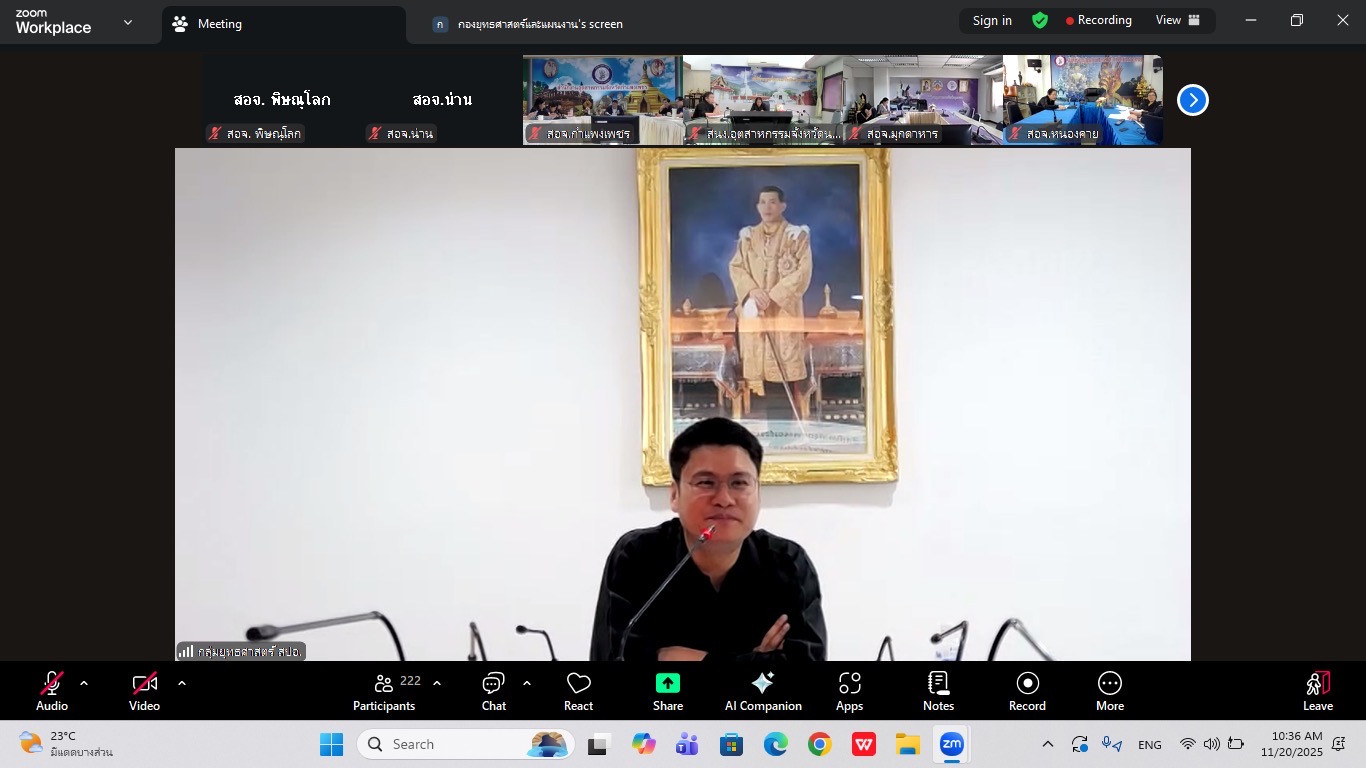Start recording with Record button

[1027, 691]
